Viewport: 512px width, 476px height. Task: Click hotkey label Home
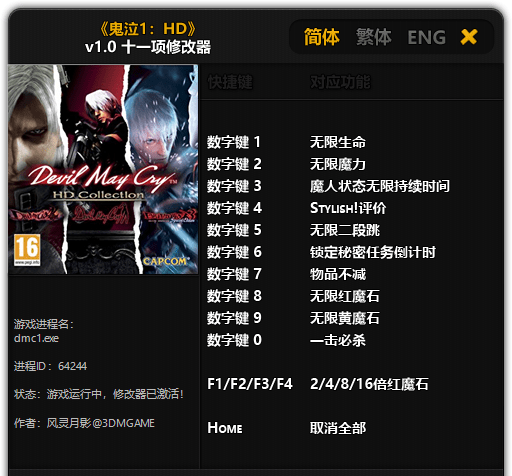(225, 428)
